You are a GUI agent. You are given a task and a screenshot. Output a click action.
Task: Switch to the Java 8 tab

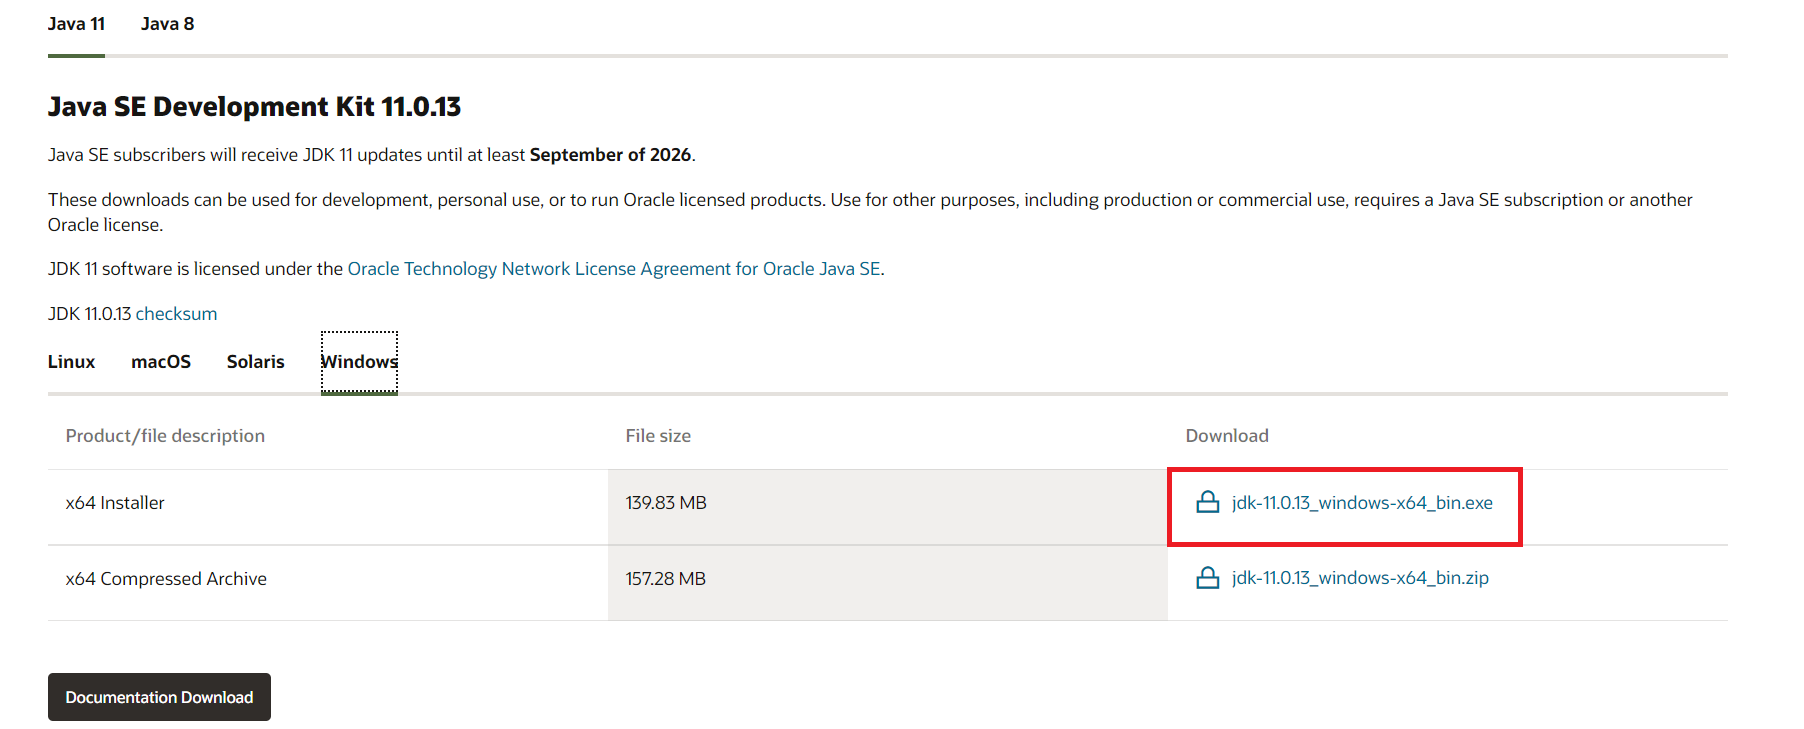(167, 24)
